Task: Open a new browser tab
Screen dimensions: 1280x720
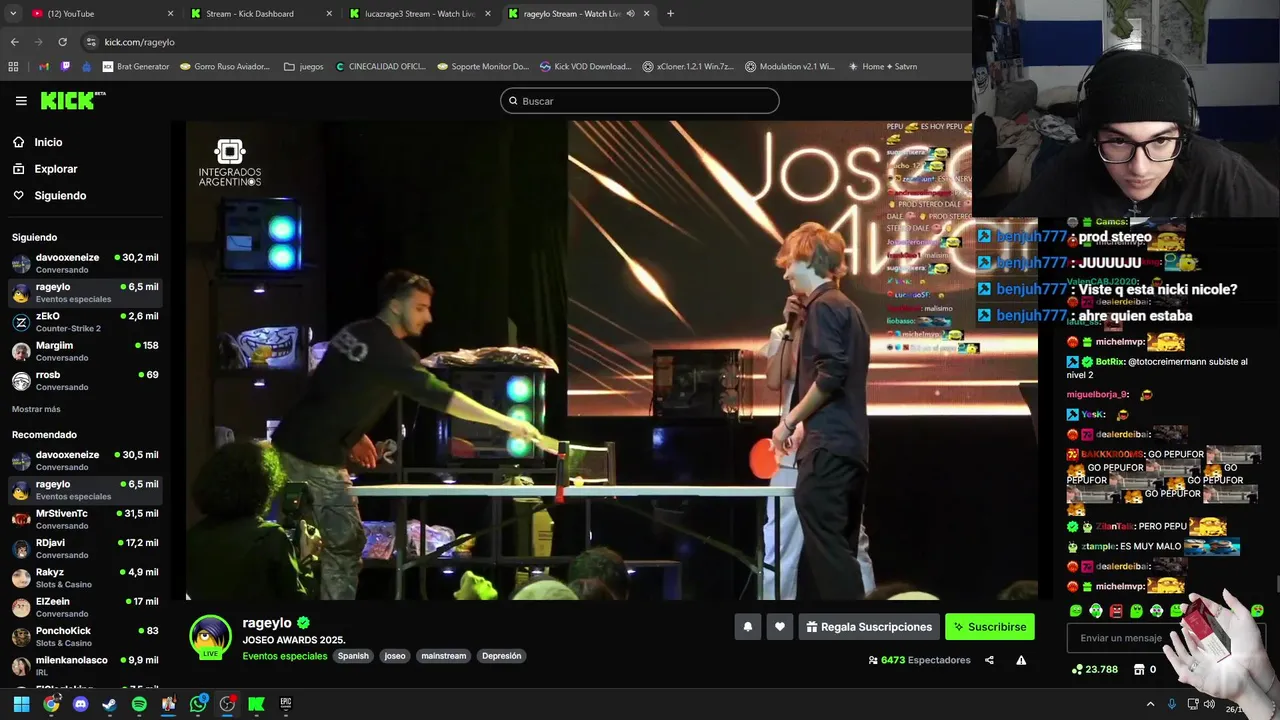Action: pos(670,14)
